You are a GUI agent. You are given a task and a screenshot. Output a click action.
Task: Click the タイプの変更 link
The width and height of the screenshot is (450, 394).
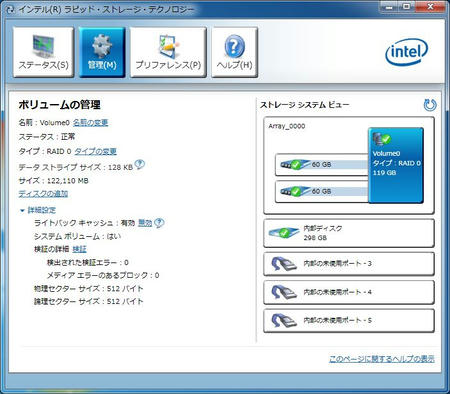[x=95, y=151]
